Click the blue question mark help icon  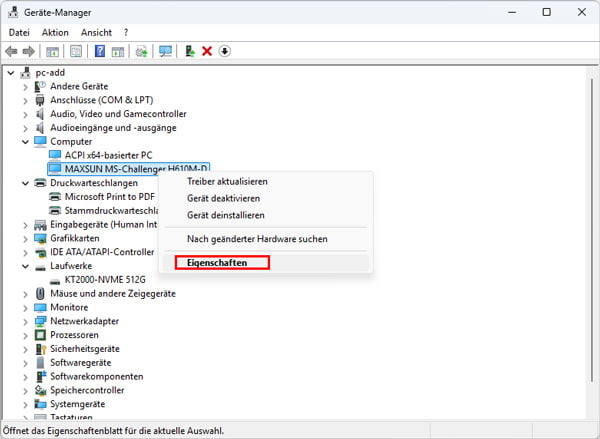[100, 51]
